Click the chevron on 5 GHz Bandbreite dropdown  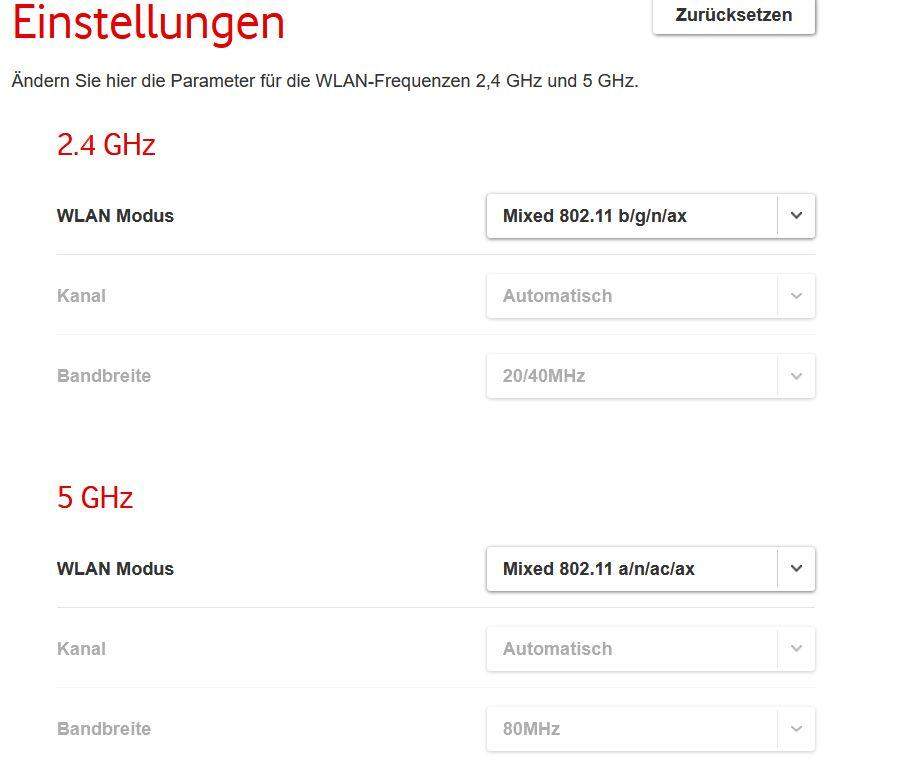[796, 728]
